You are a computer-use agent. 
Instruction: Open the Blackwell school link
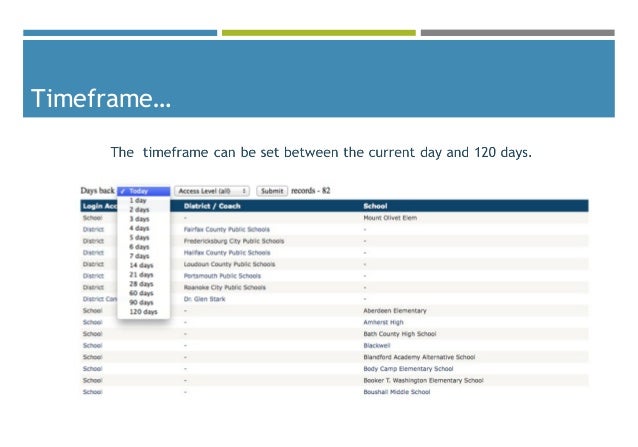(377, 345)
